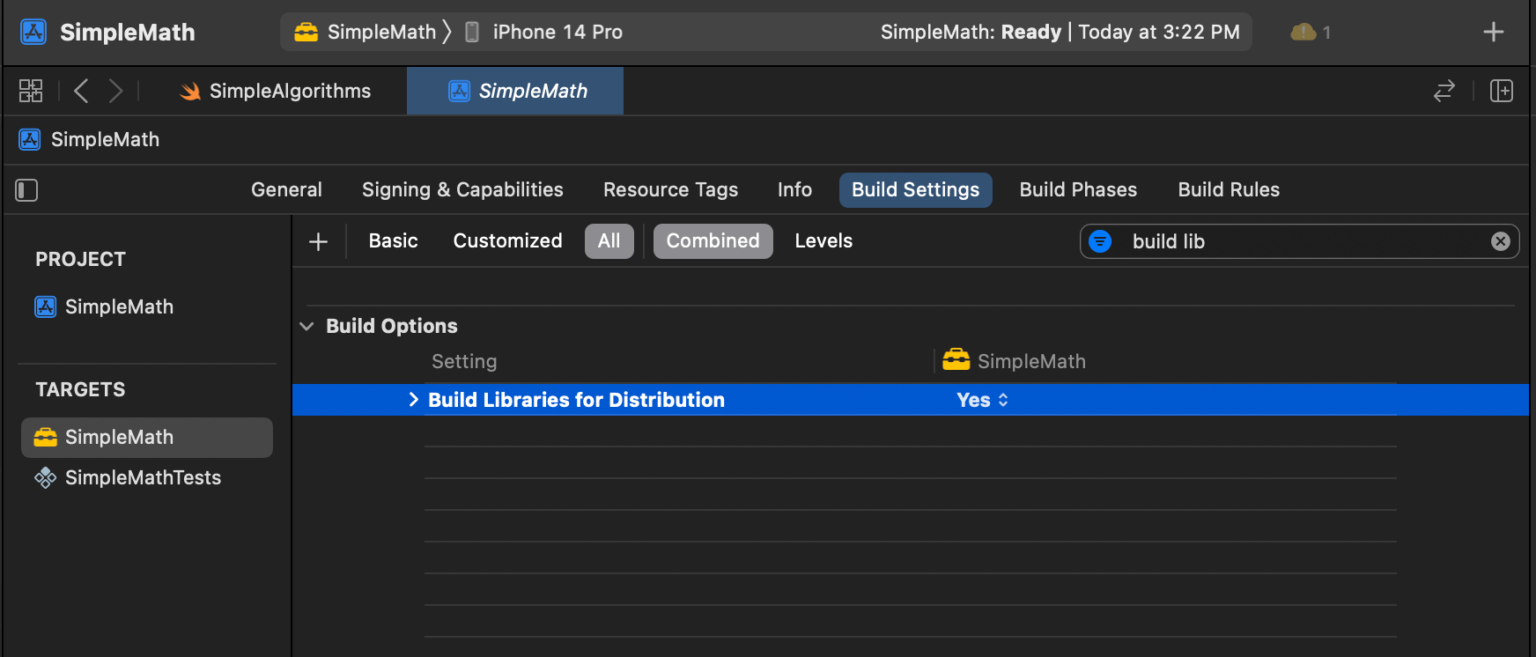
Task: Click the build lib search field
Action: point(1300,241)
